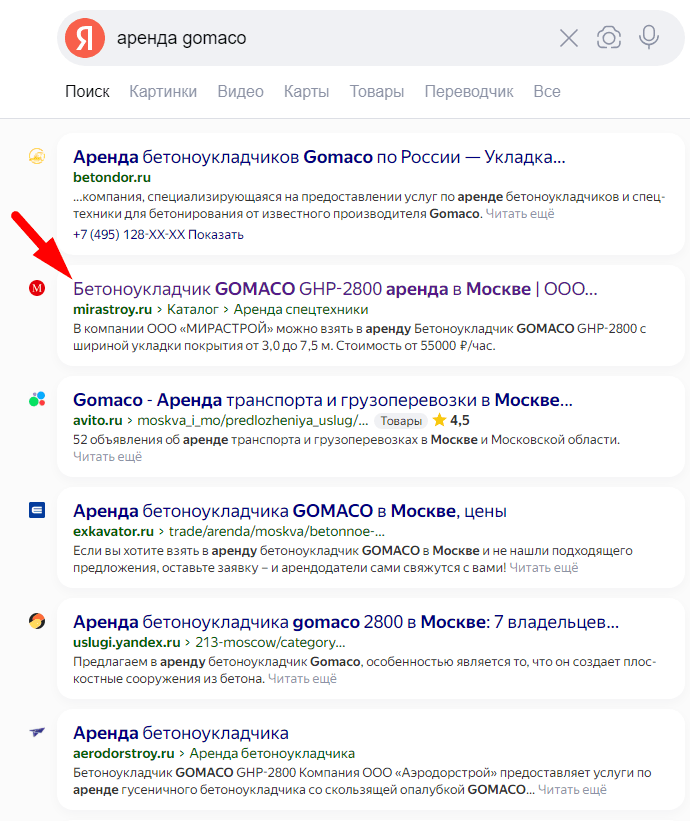The height and width of the screenshot is (821, 690).
Task: Open the Товары tab
Action: pos(376,92)
